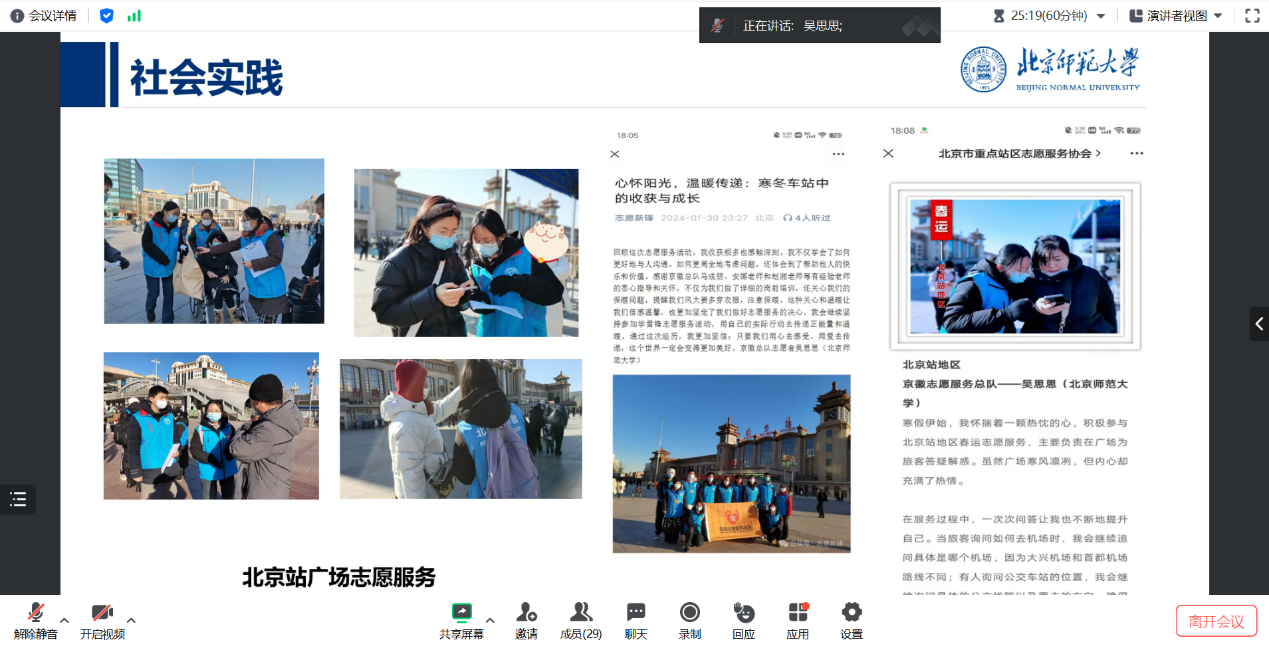Toggle fullscreen mode
The width and height of the screenshot is (1269, 646).
(1253, 15)
